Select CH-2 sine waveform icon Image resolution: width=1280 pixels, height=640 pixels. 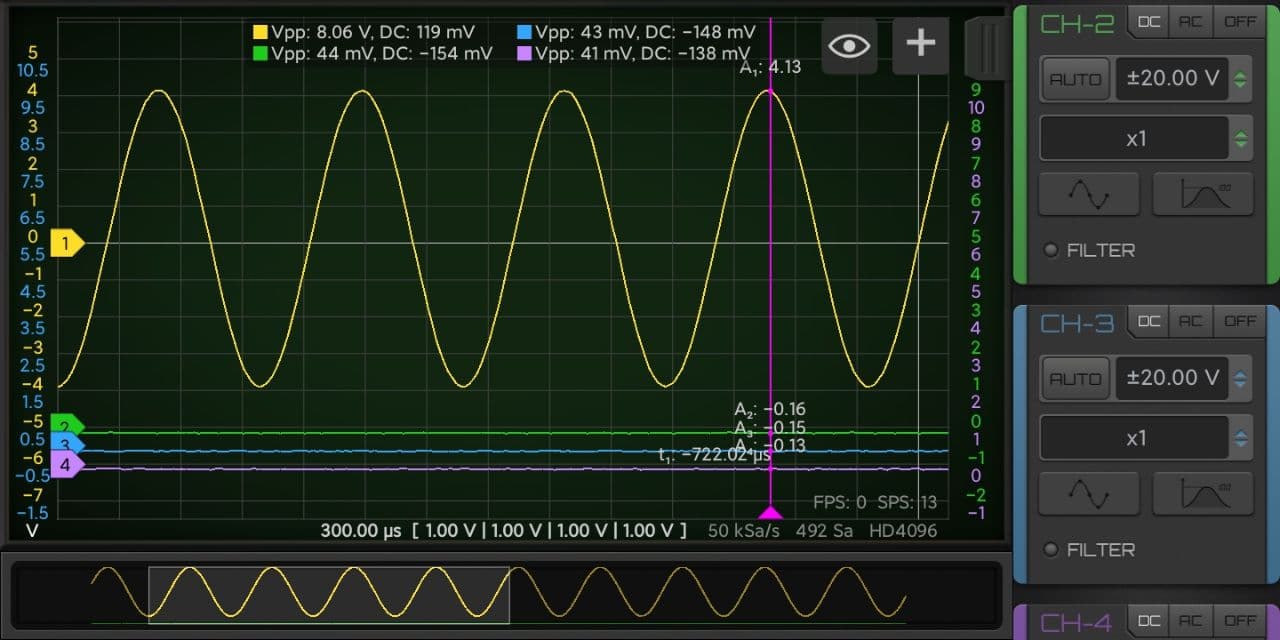click(x=1089, y=194)
